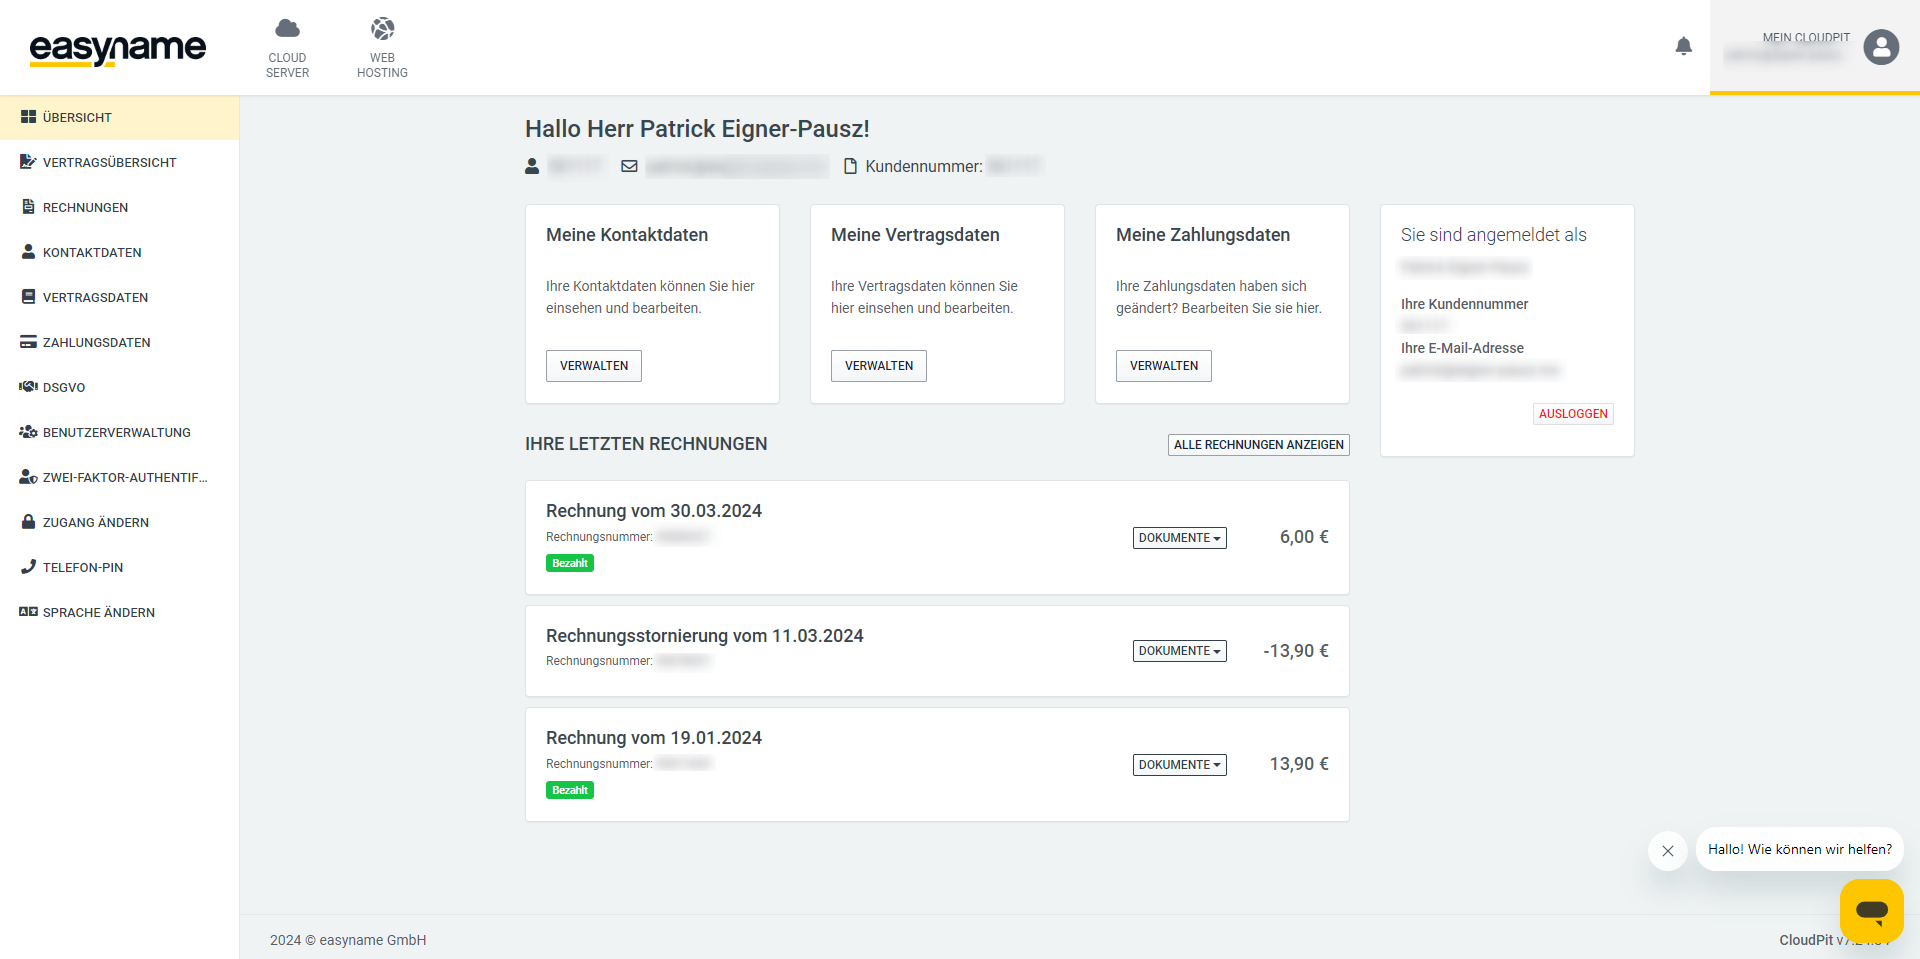This screenshot has width=1920, height=959.
Task: Select Zwei-Faktor-Authentifizierung in the sidebar
Action: coord(124,478)
